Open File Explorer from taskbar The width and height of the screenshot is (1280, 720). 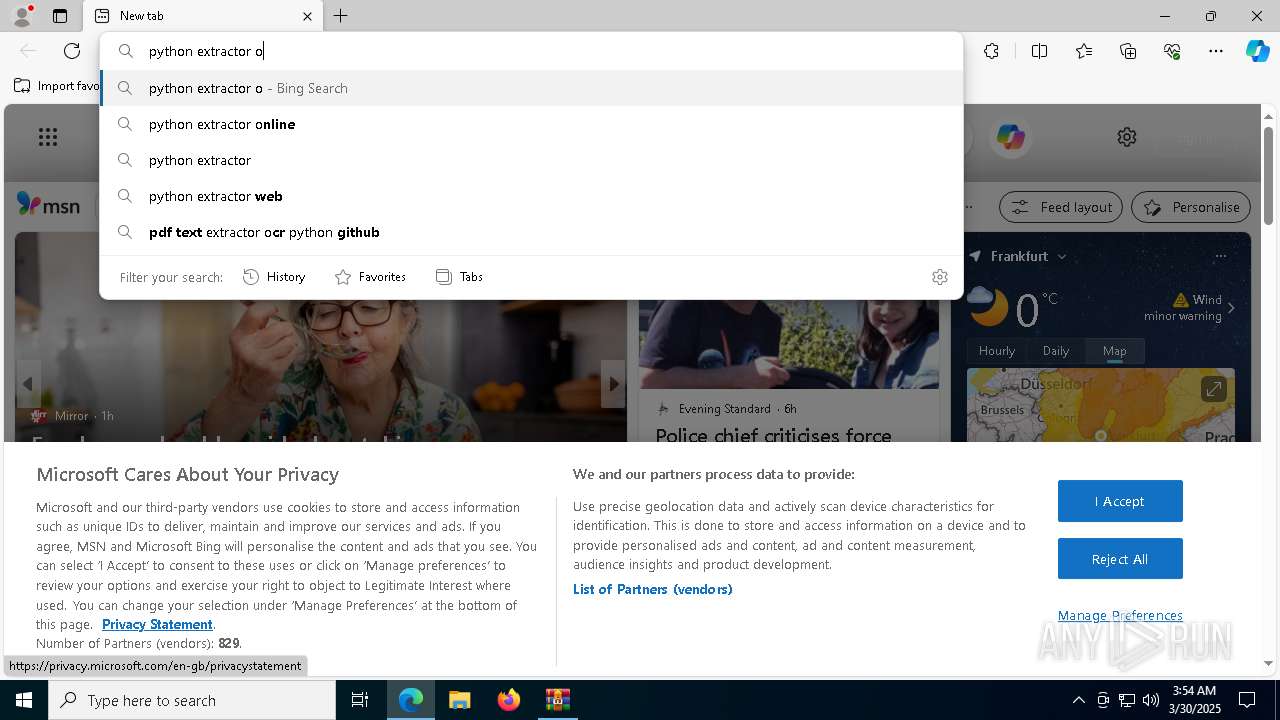click(x=459, y=700)
